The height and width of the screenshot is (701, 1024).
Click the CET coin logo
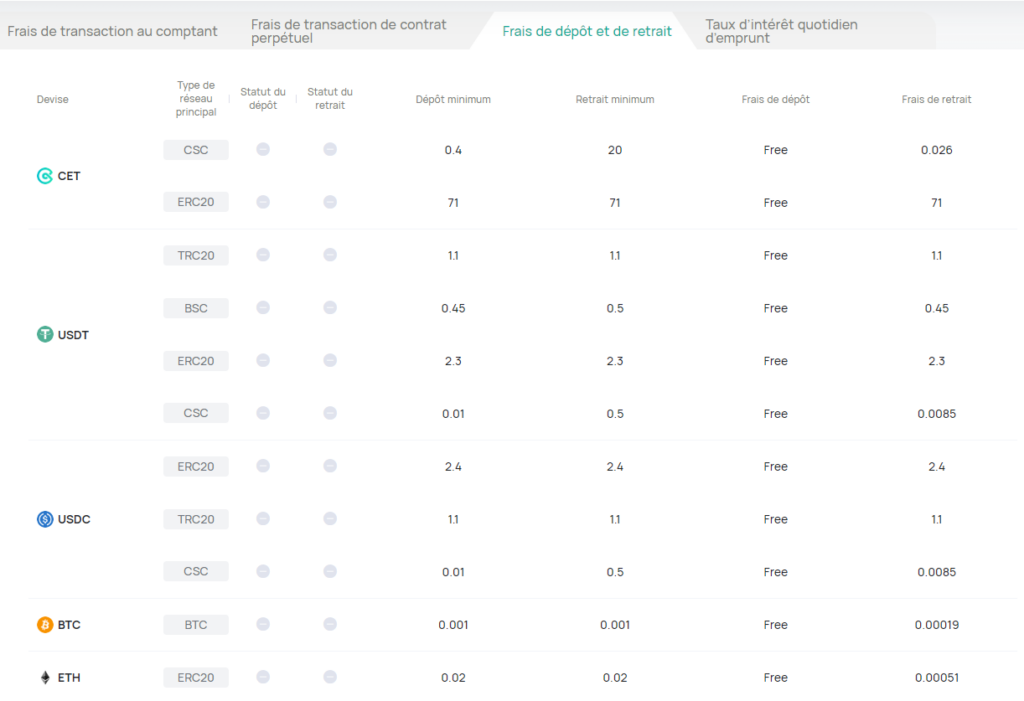coord(46,175)
